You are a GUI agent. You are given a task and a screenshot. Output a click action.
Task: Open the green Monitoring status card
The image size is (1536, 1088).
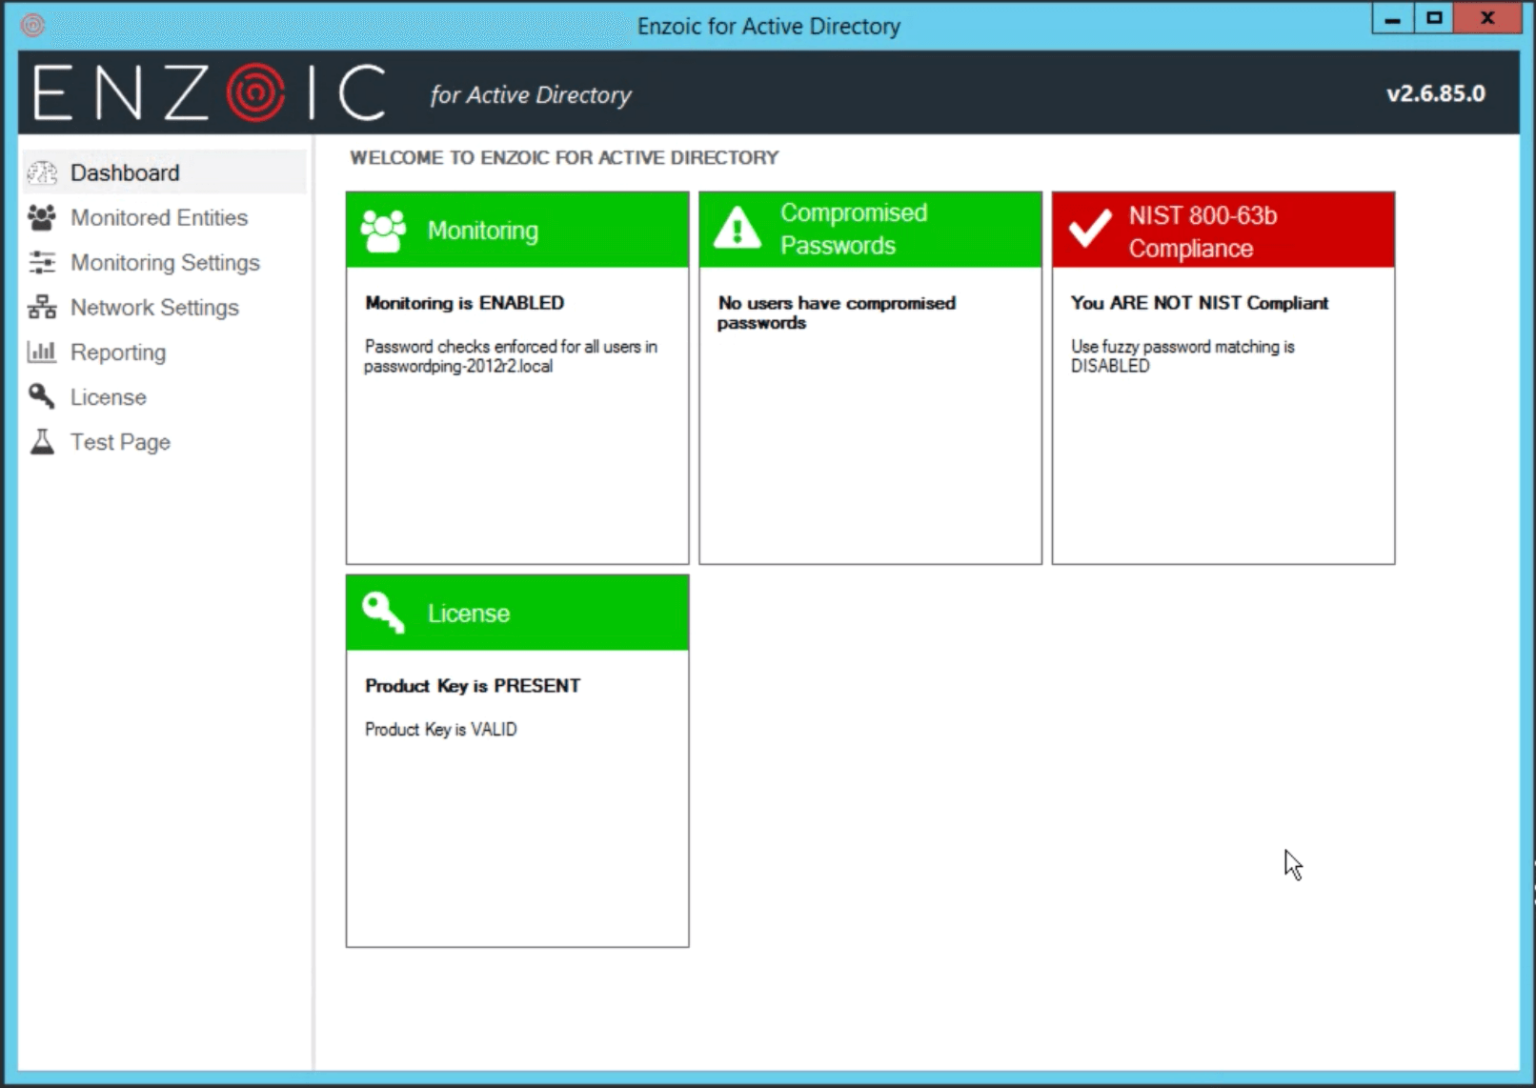click(x=516, y=377)
